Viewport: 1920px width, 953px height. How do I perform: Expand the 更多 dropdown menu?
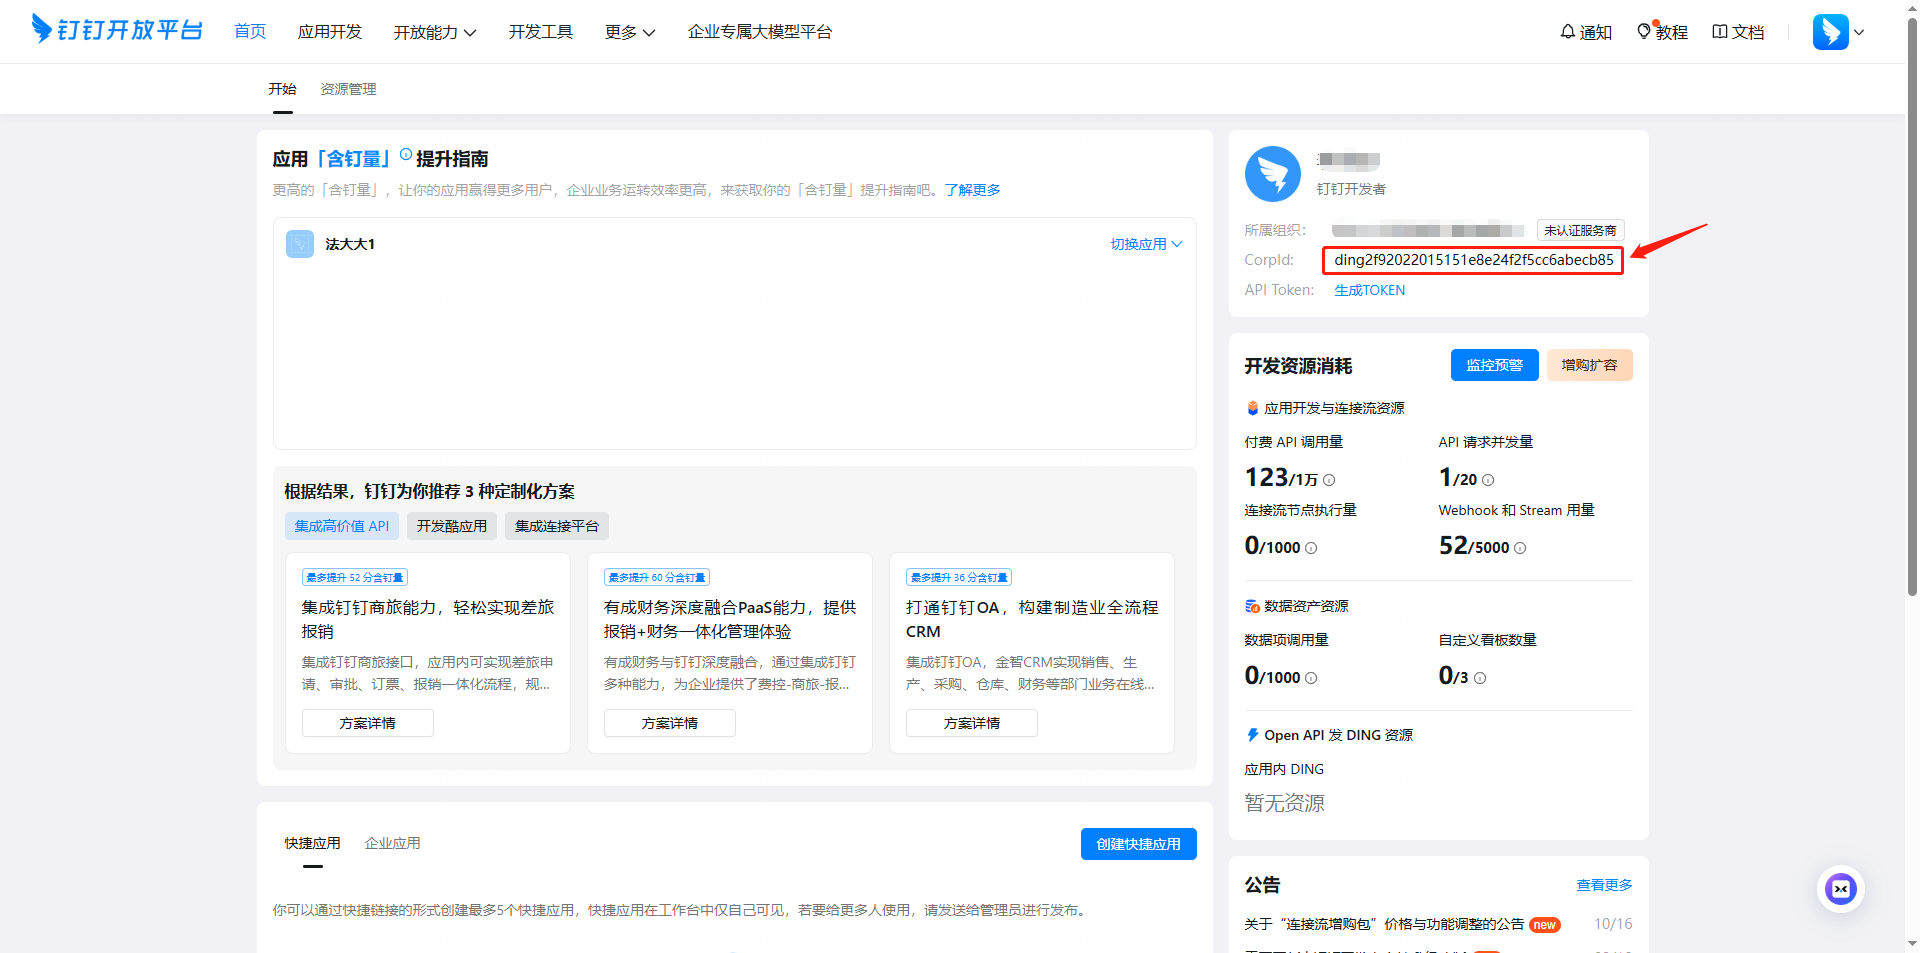pos(630,32)
